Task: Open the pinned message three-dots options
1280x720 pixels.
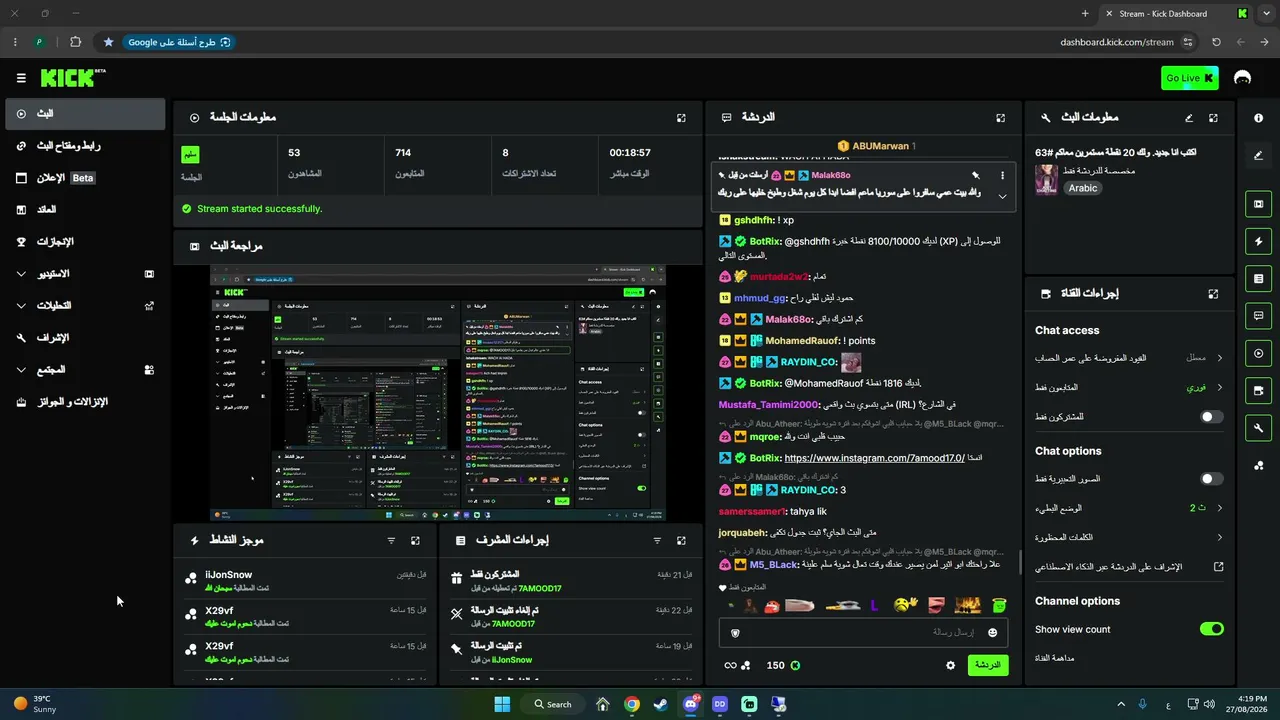Action: (x=1002, y=175)
